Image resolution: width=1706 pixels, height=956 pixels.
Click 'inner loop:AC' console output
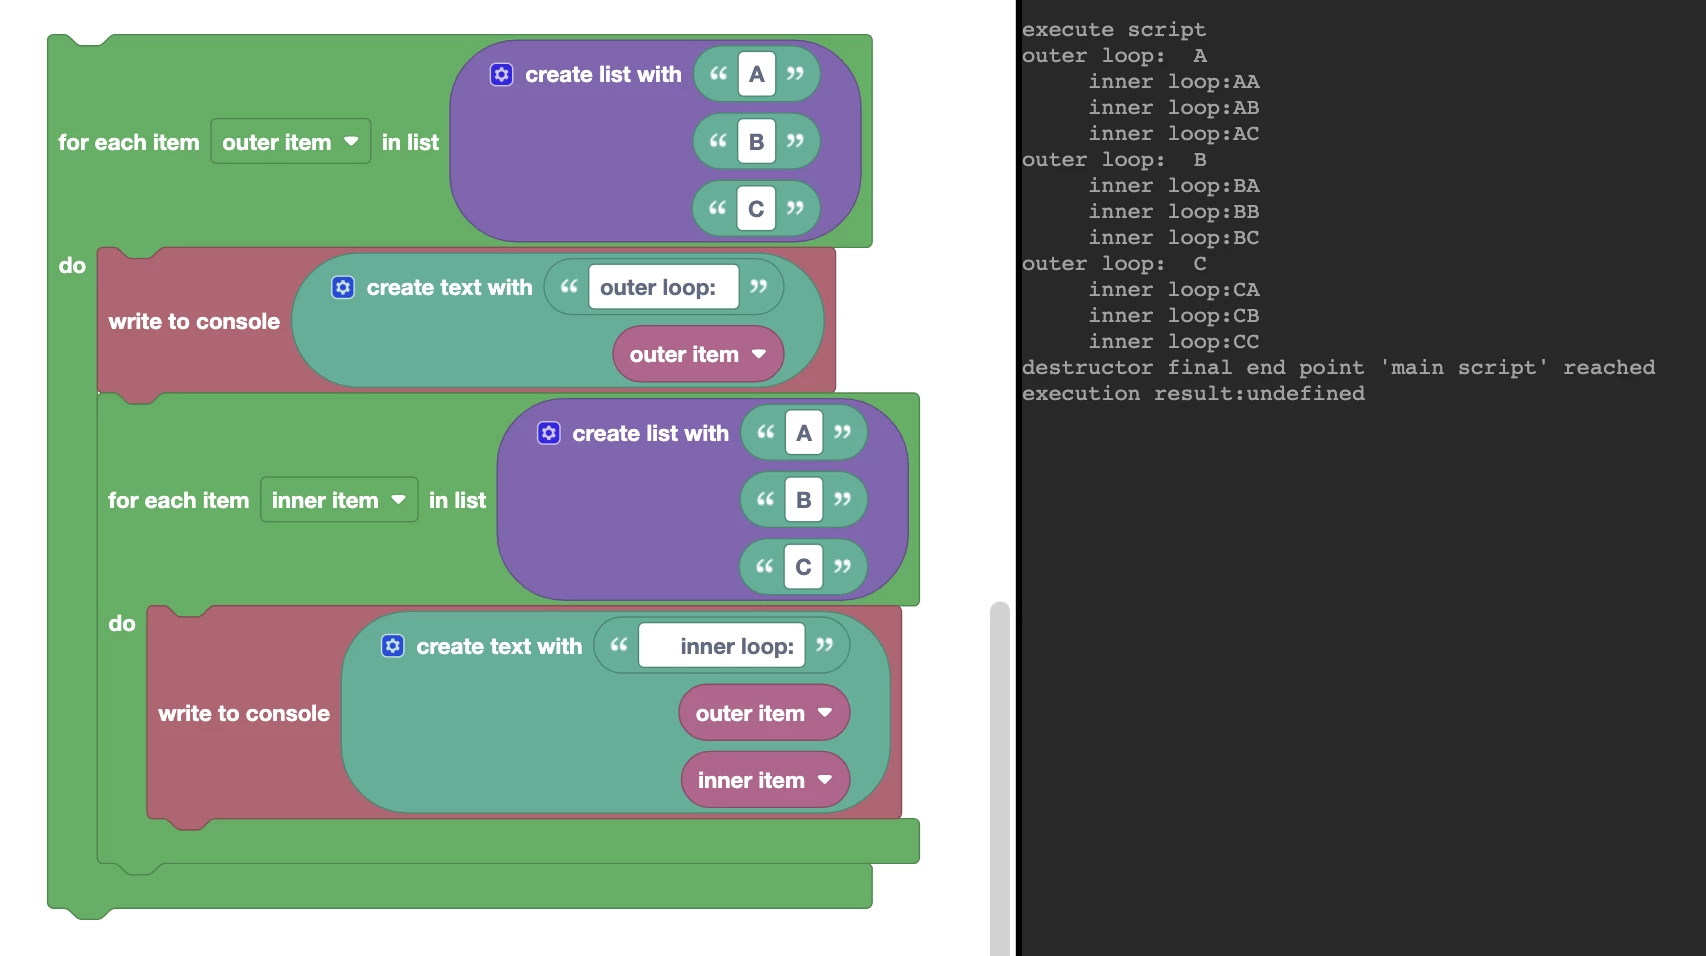coord(1174,134)
